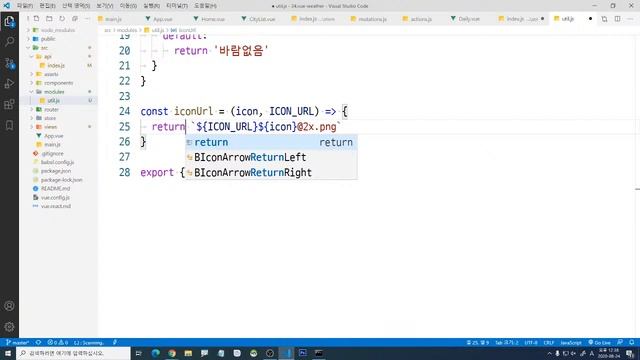The image size is (640, 360).
Task: Open the Search view in activity bar
Action: point(9,42)
